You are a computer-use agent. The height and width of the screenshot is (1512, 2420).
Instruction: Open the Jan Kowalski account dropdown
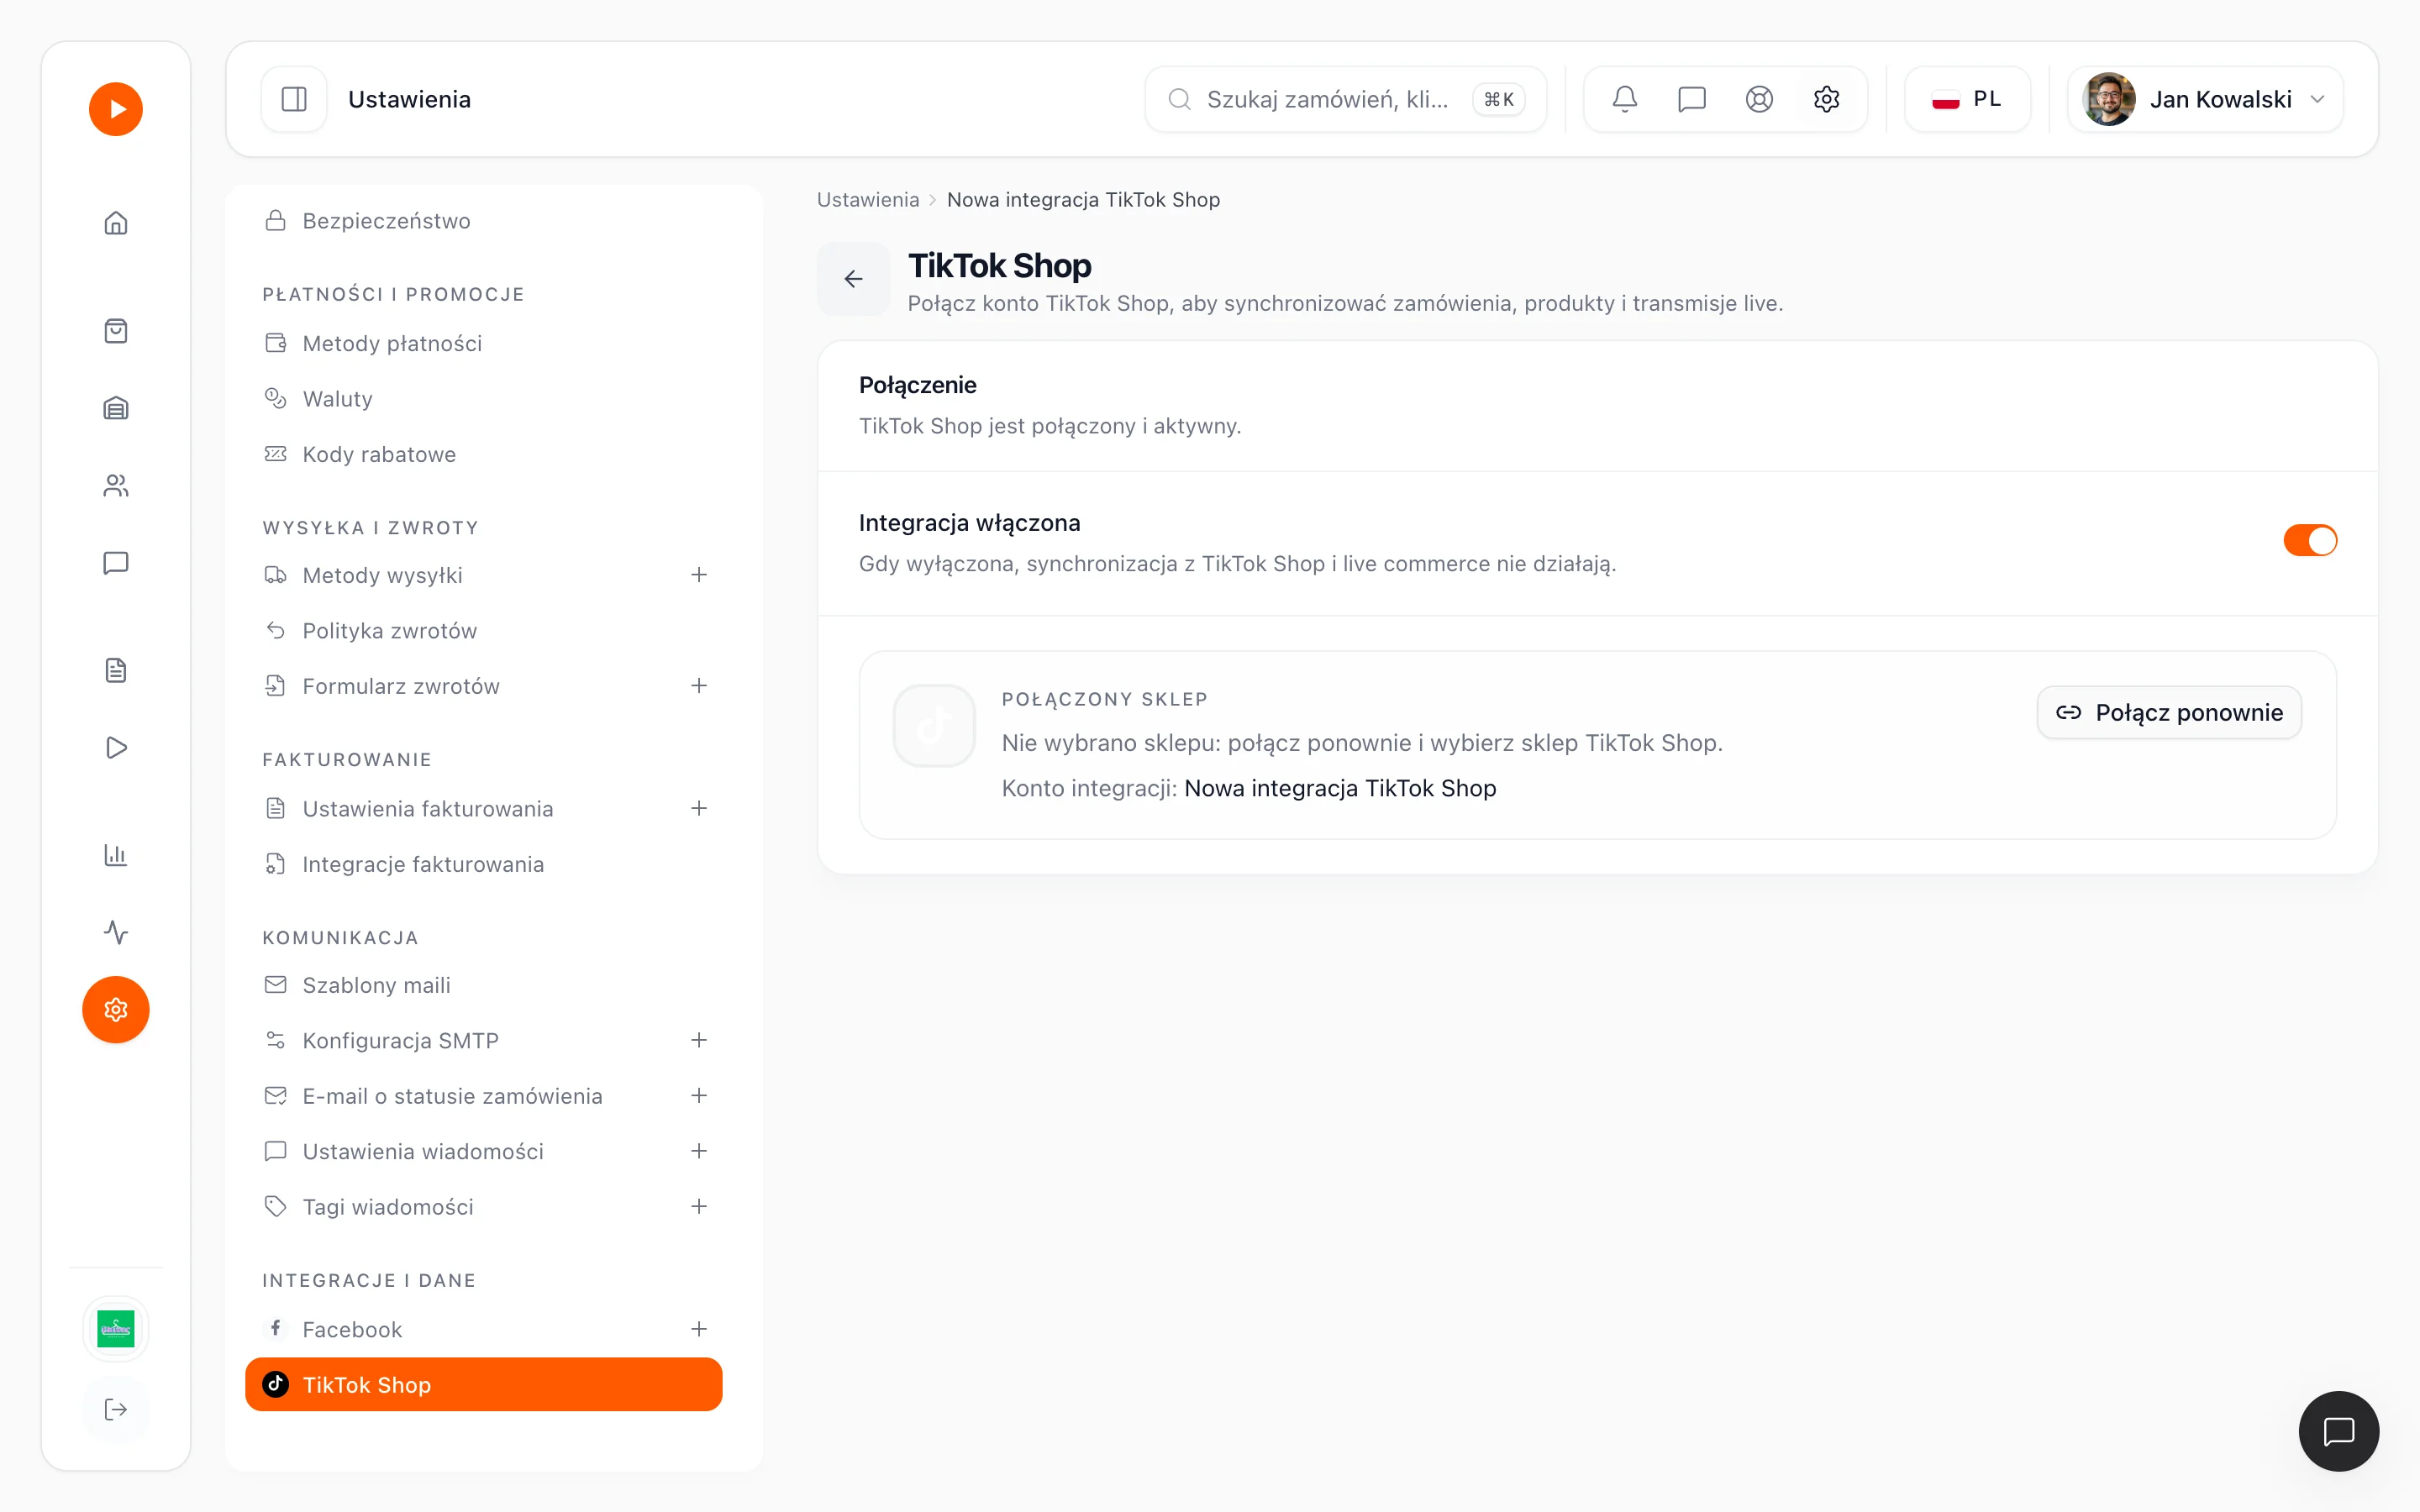point(2205,99)
